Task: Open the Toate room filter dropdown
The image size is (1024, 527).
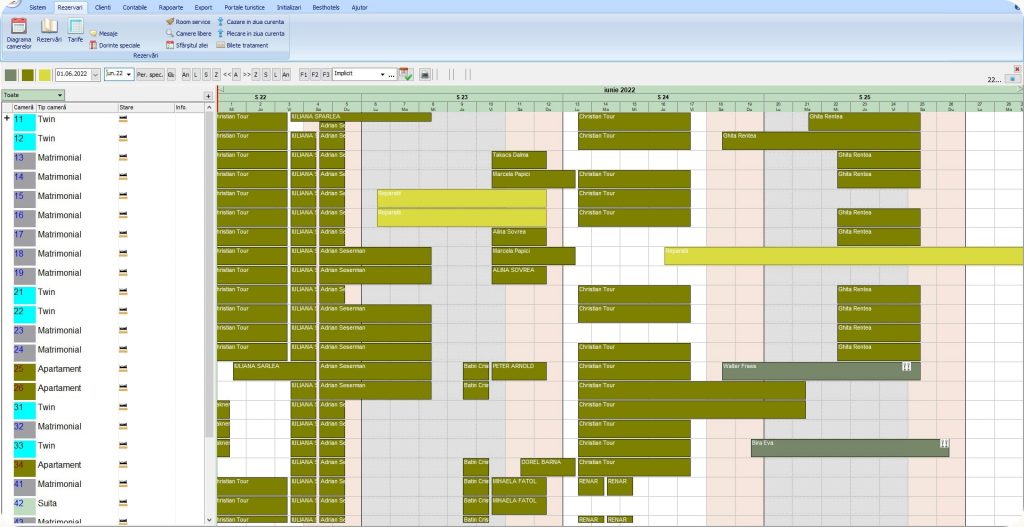Action: tap(60, 96)
